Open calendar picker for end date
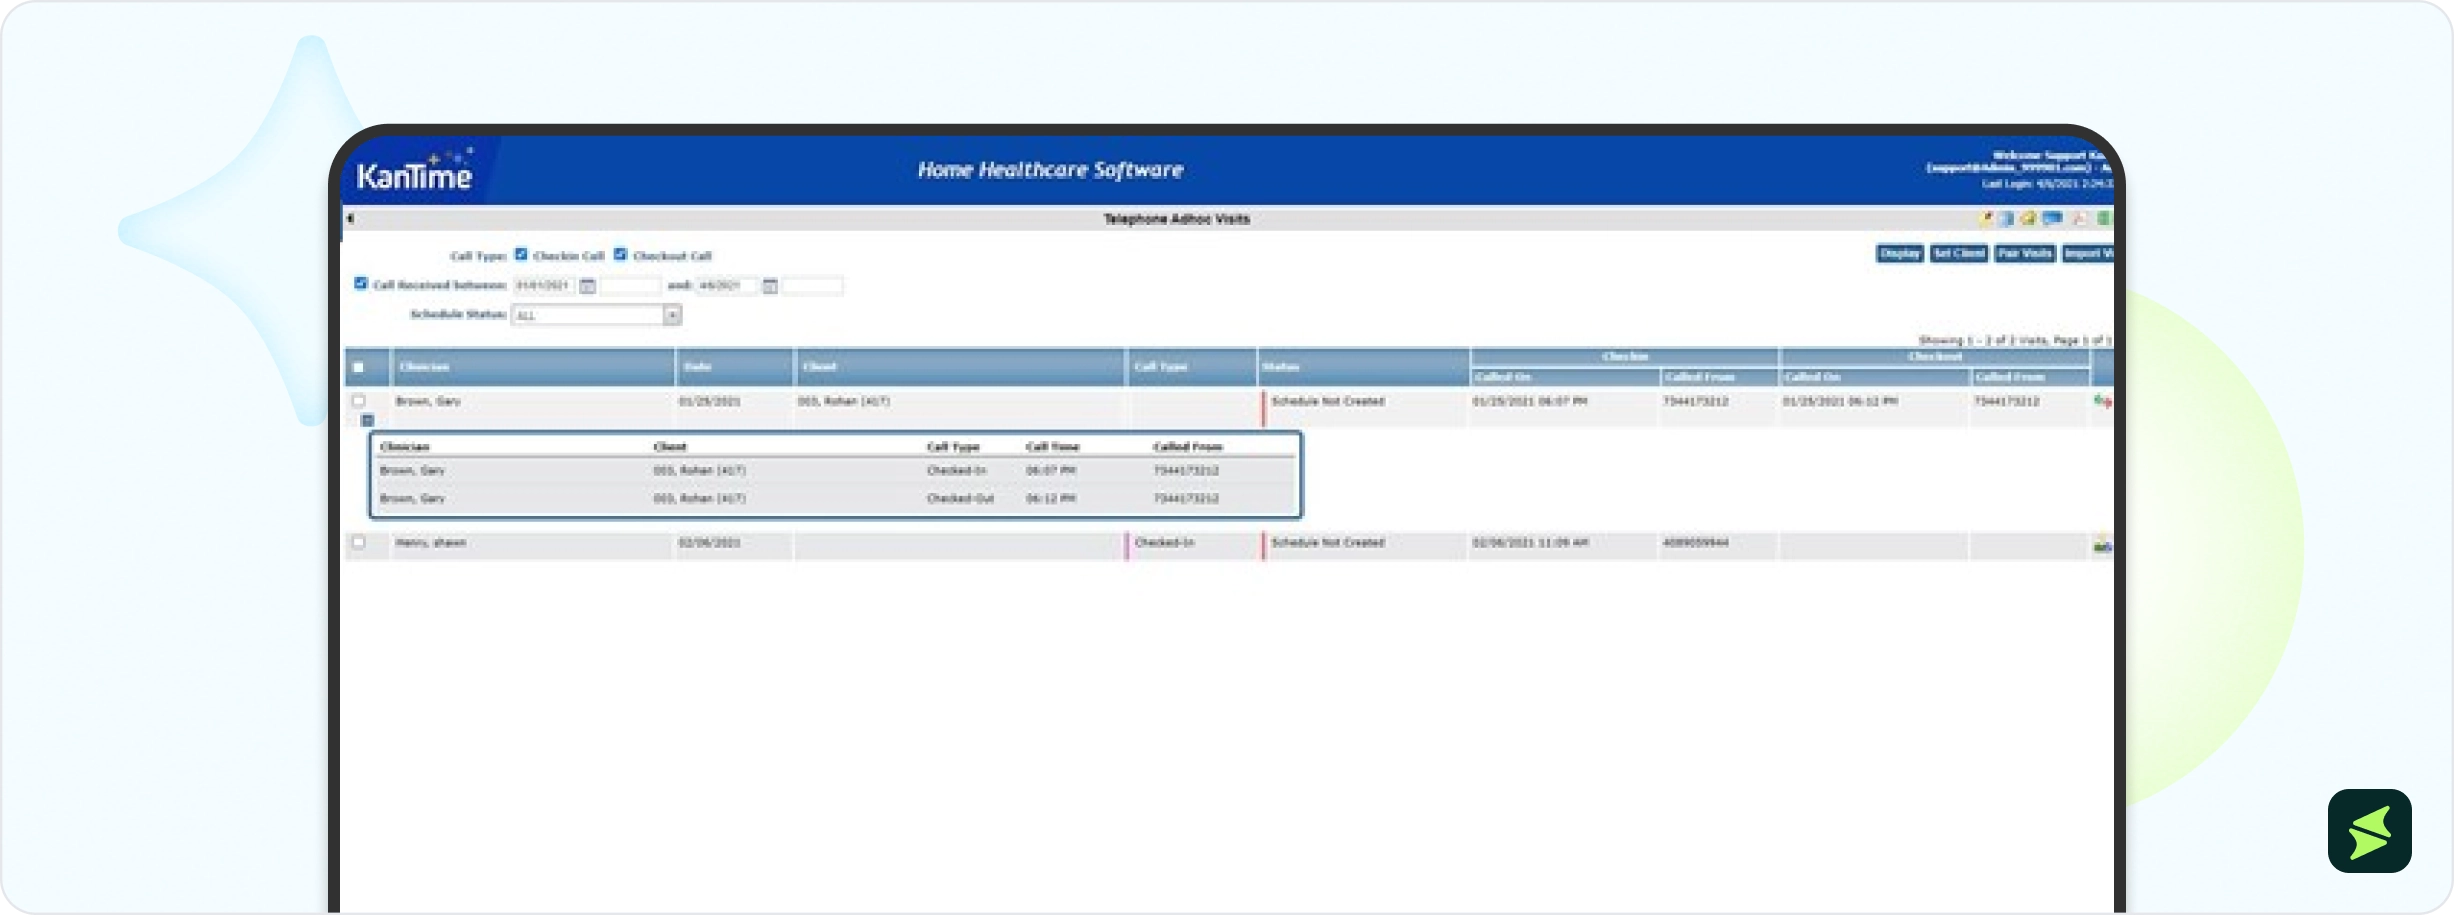This screenshot has height=915, width=2454. click(770, 286)
